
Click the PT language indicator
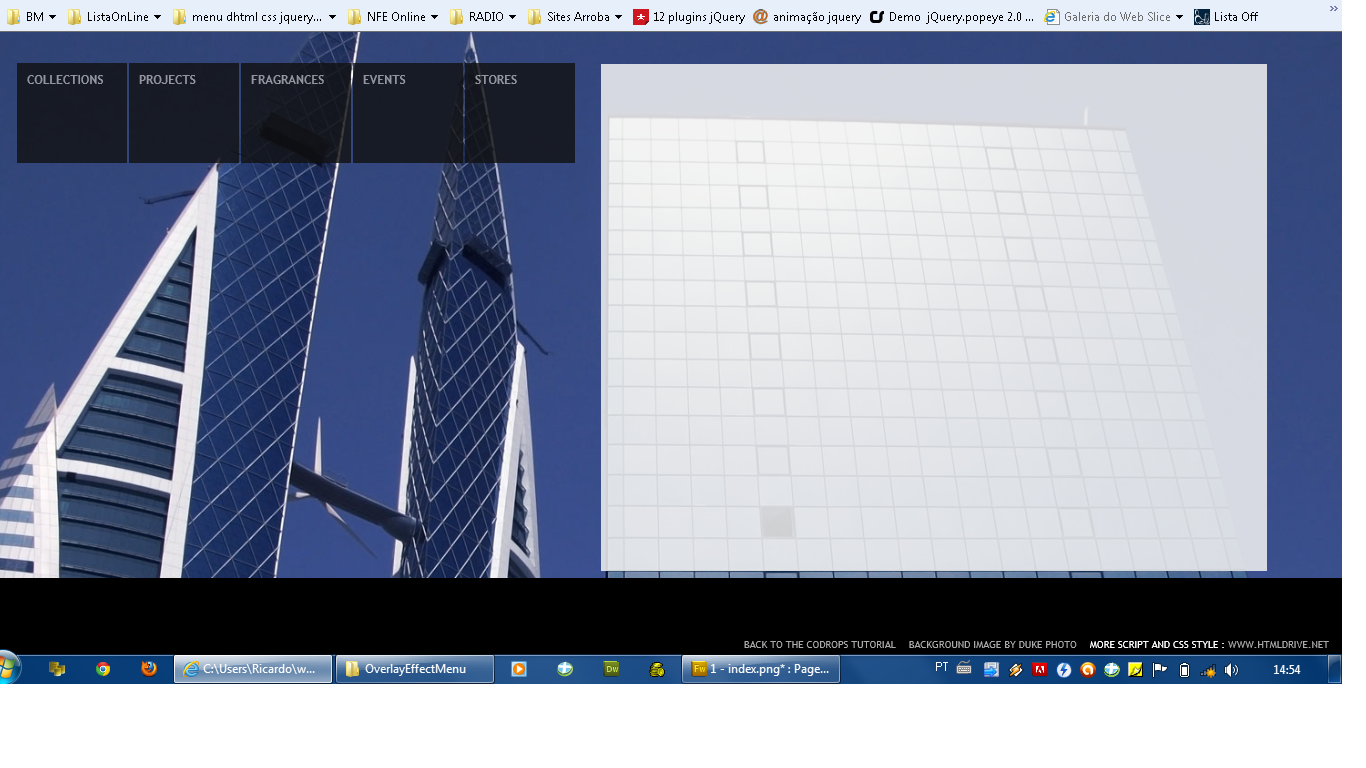click(941, 668)
